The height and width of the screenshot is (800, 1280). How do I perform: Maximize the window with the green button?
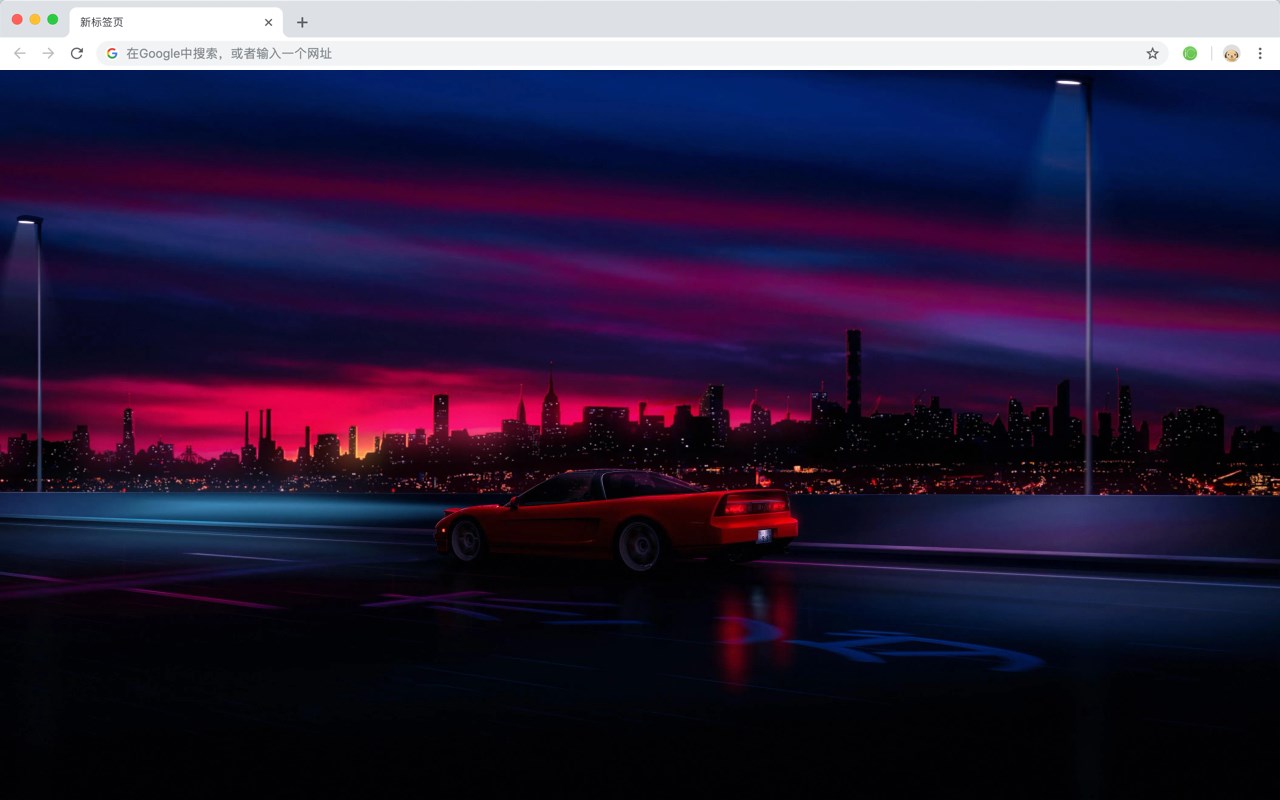(53, 19)
